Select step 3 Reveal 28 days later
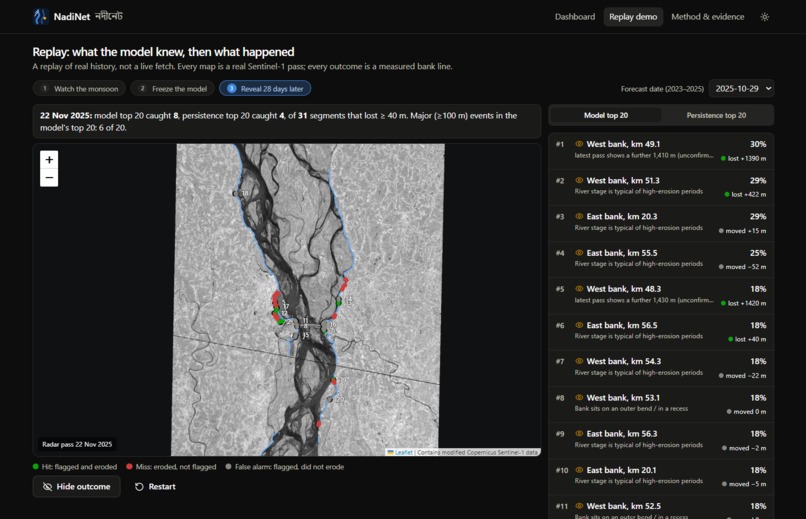The height and width of the screenshot is (519, 806). point(265,88)
